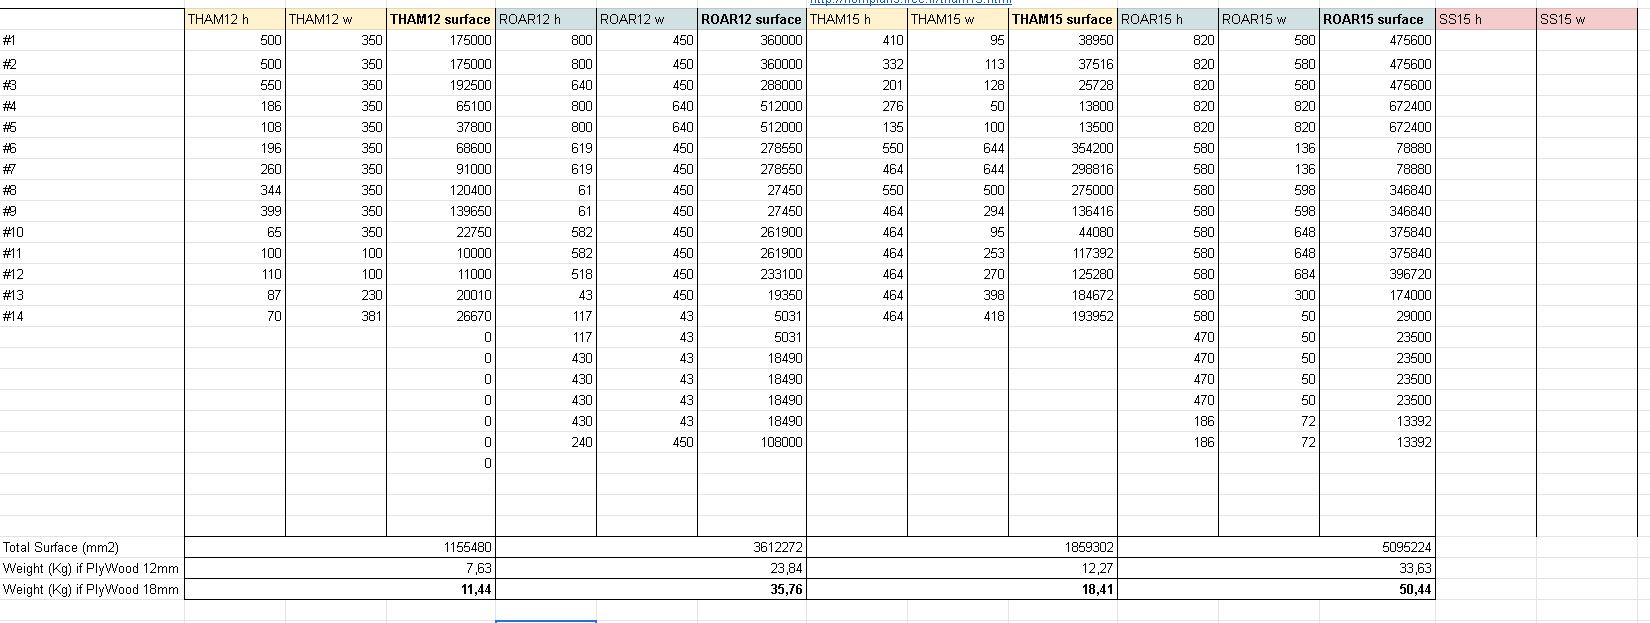Click the THAM15 weight value 12,27
This screenshot has height=623, width=1650.
pyautogui.click(x=1096, y=568)
